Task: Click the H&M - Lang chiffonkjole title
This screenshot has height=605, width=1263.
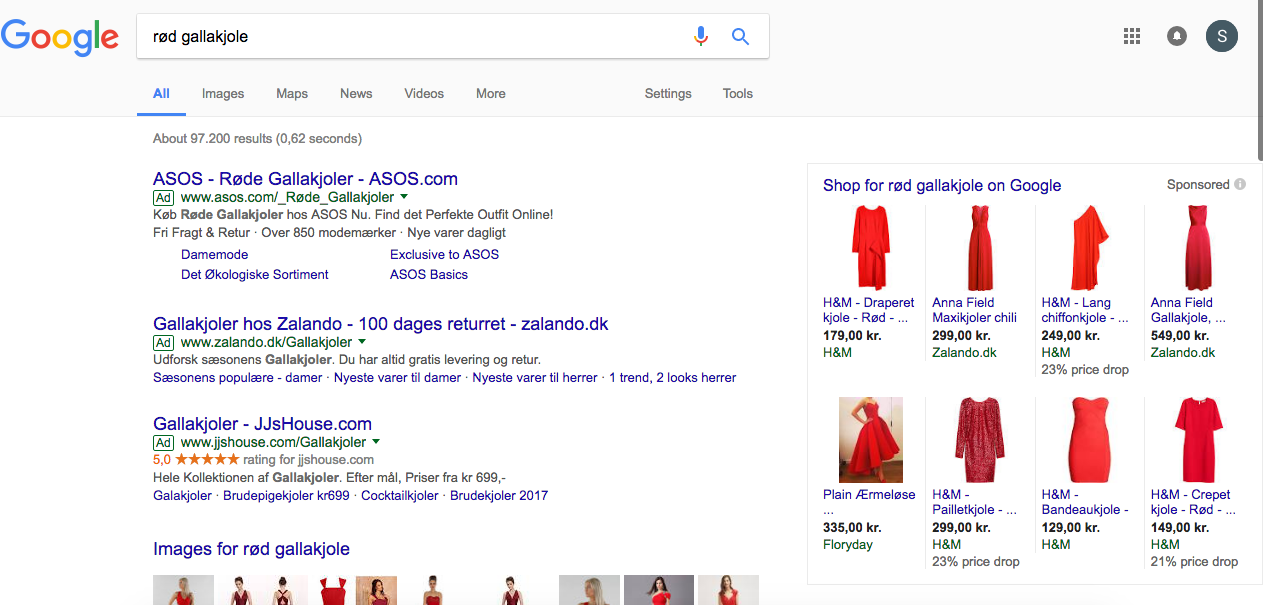Action: click(1085, 310)
